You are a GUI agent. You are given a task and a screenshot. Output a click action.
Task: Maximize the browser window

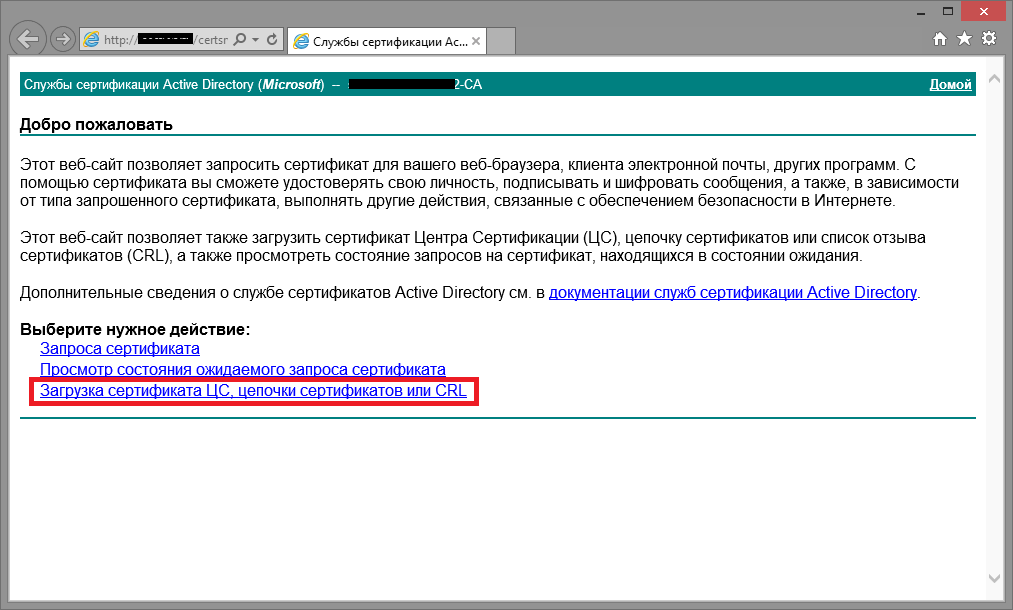(x=948, y=12)
